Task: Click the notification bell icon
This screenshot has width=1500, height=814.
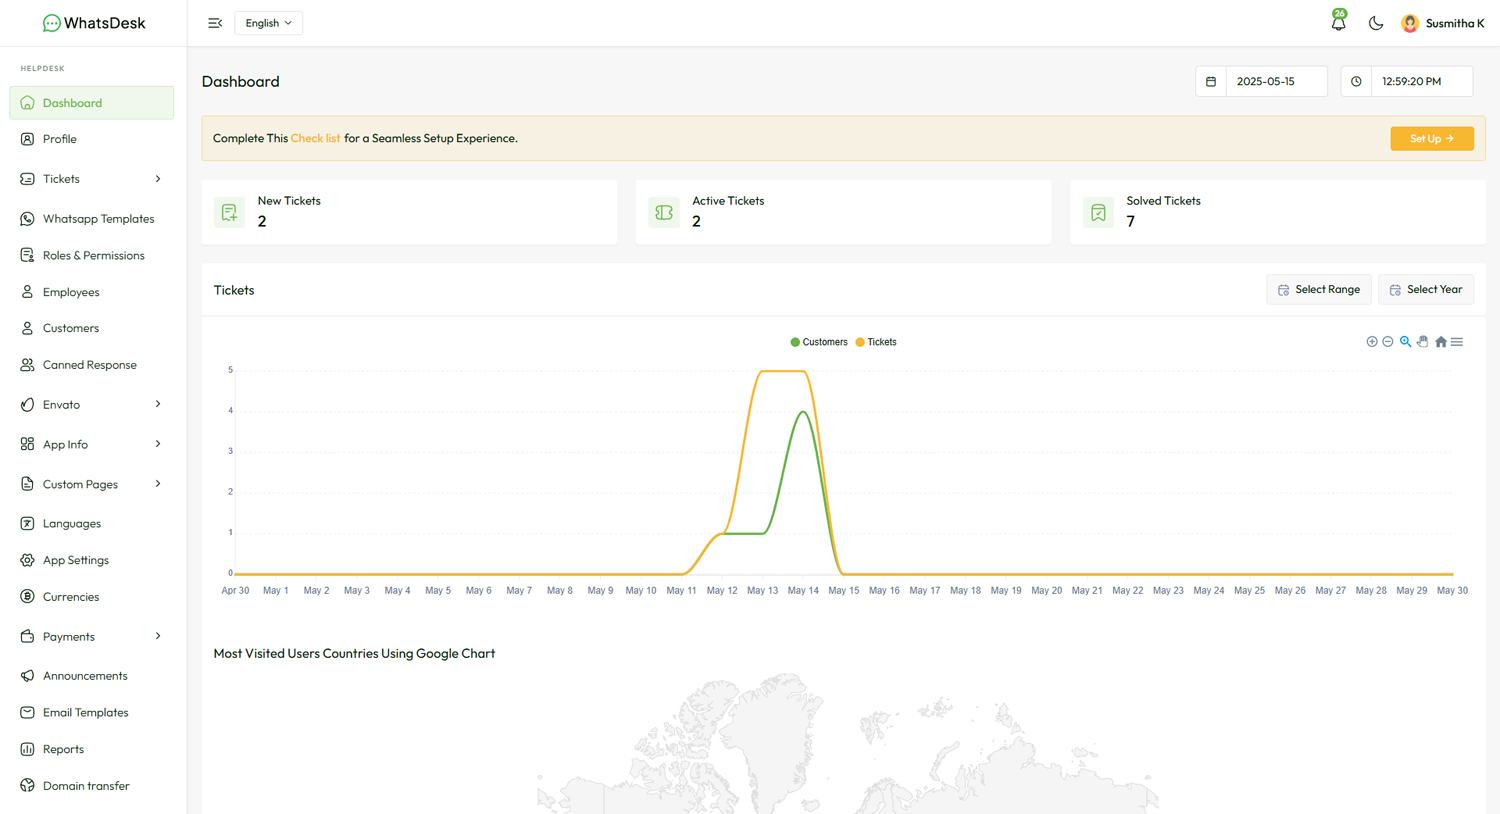Action: (1338, 23)
